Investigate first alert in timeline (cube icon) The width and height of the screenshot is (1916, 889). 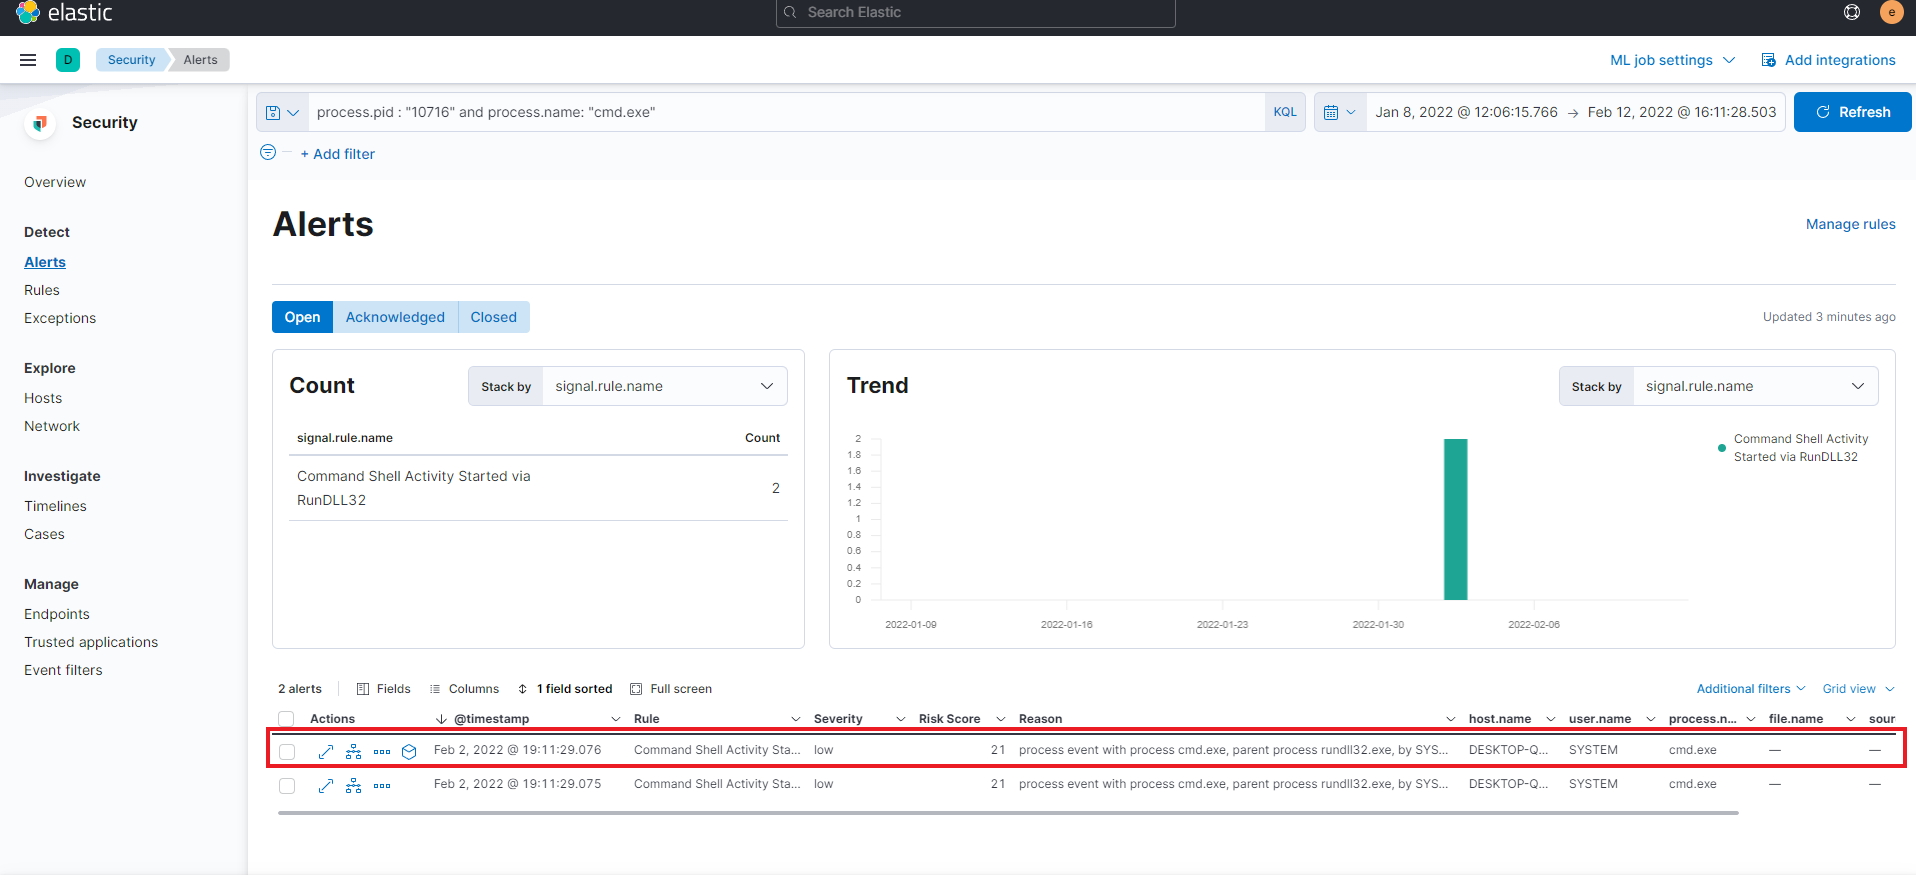click(409, 751)
